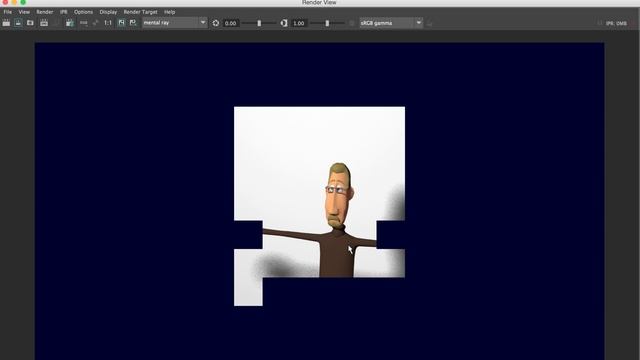Open the IPR menu
640x360 pixels.
(63, 12)
